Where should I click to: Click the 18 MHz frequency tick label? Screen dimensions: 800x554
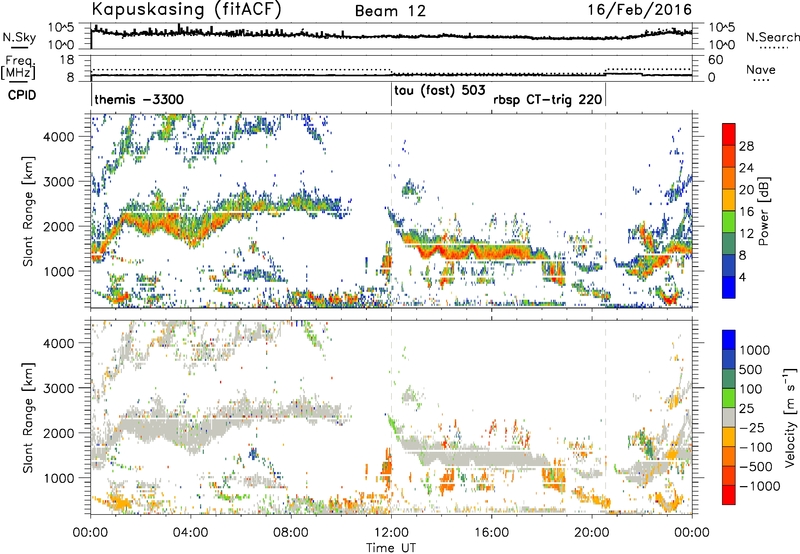click(67, 60)
